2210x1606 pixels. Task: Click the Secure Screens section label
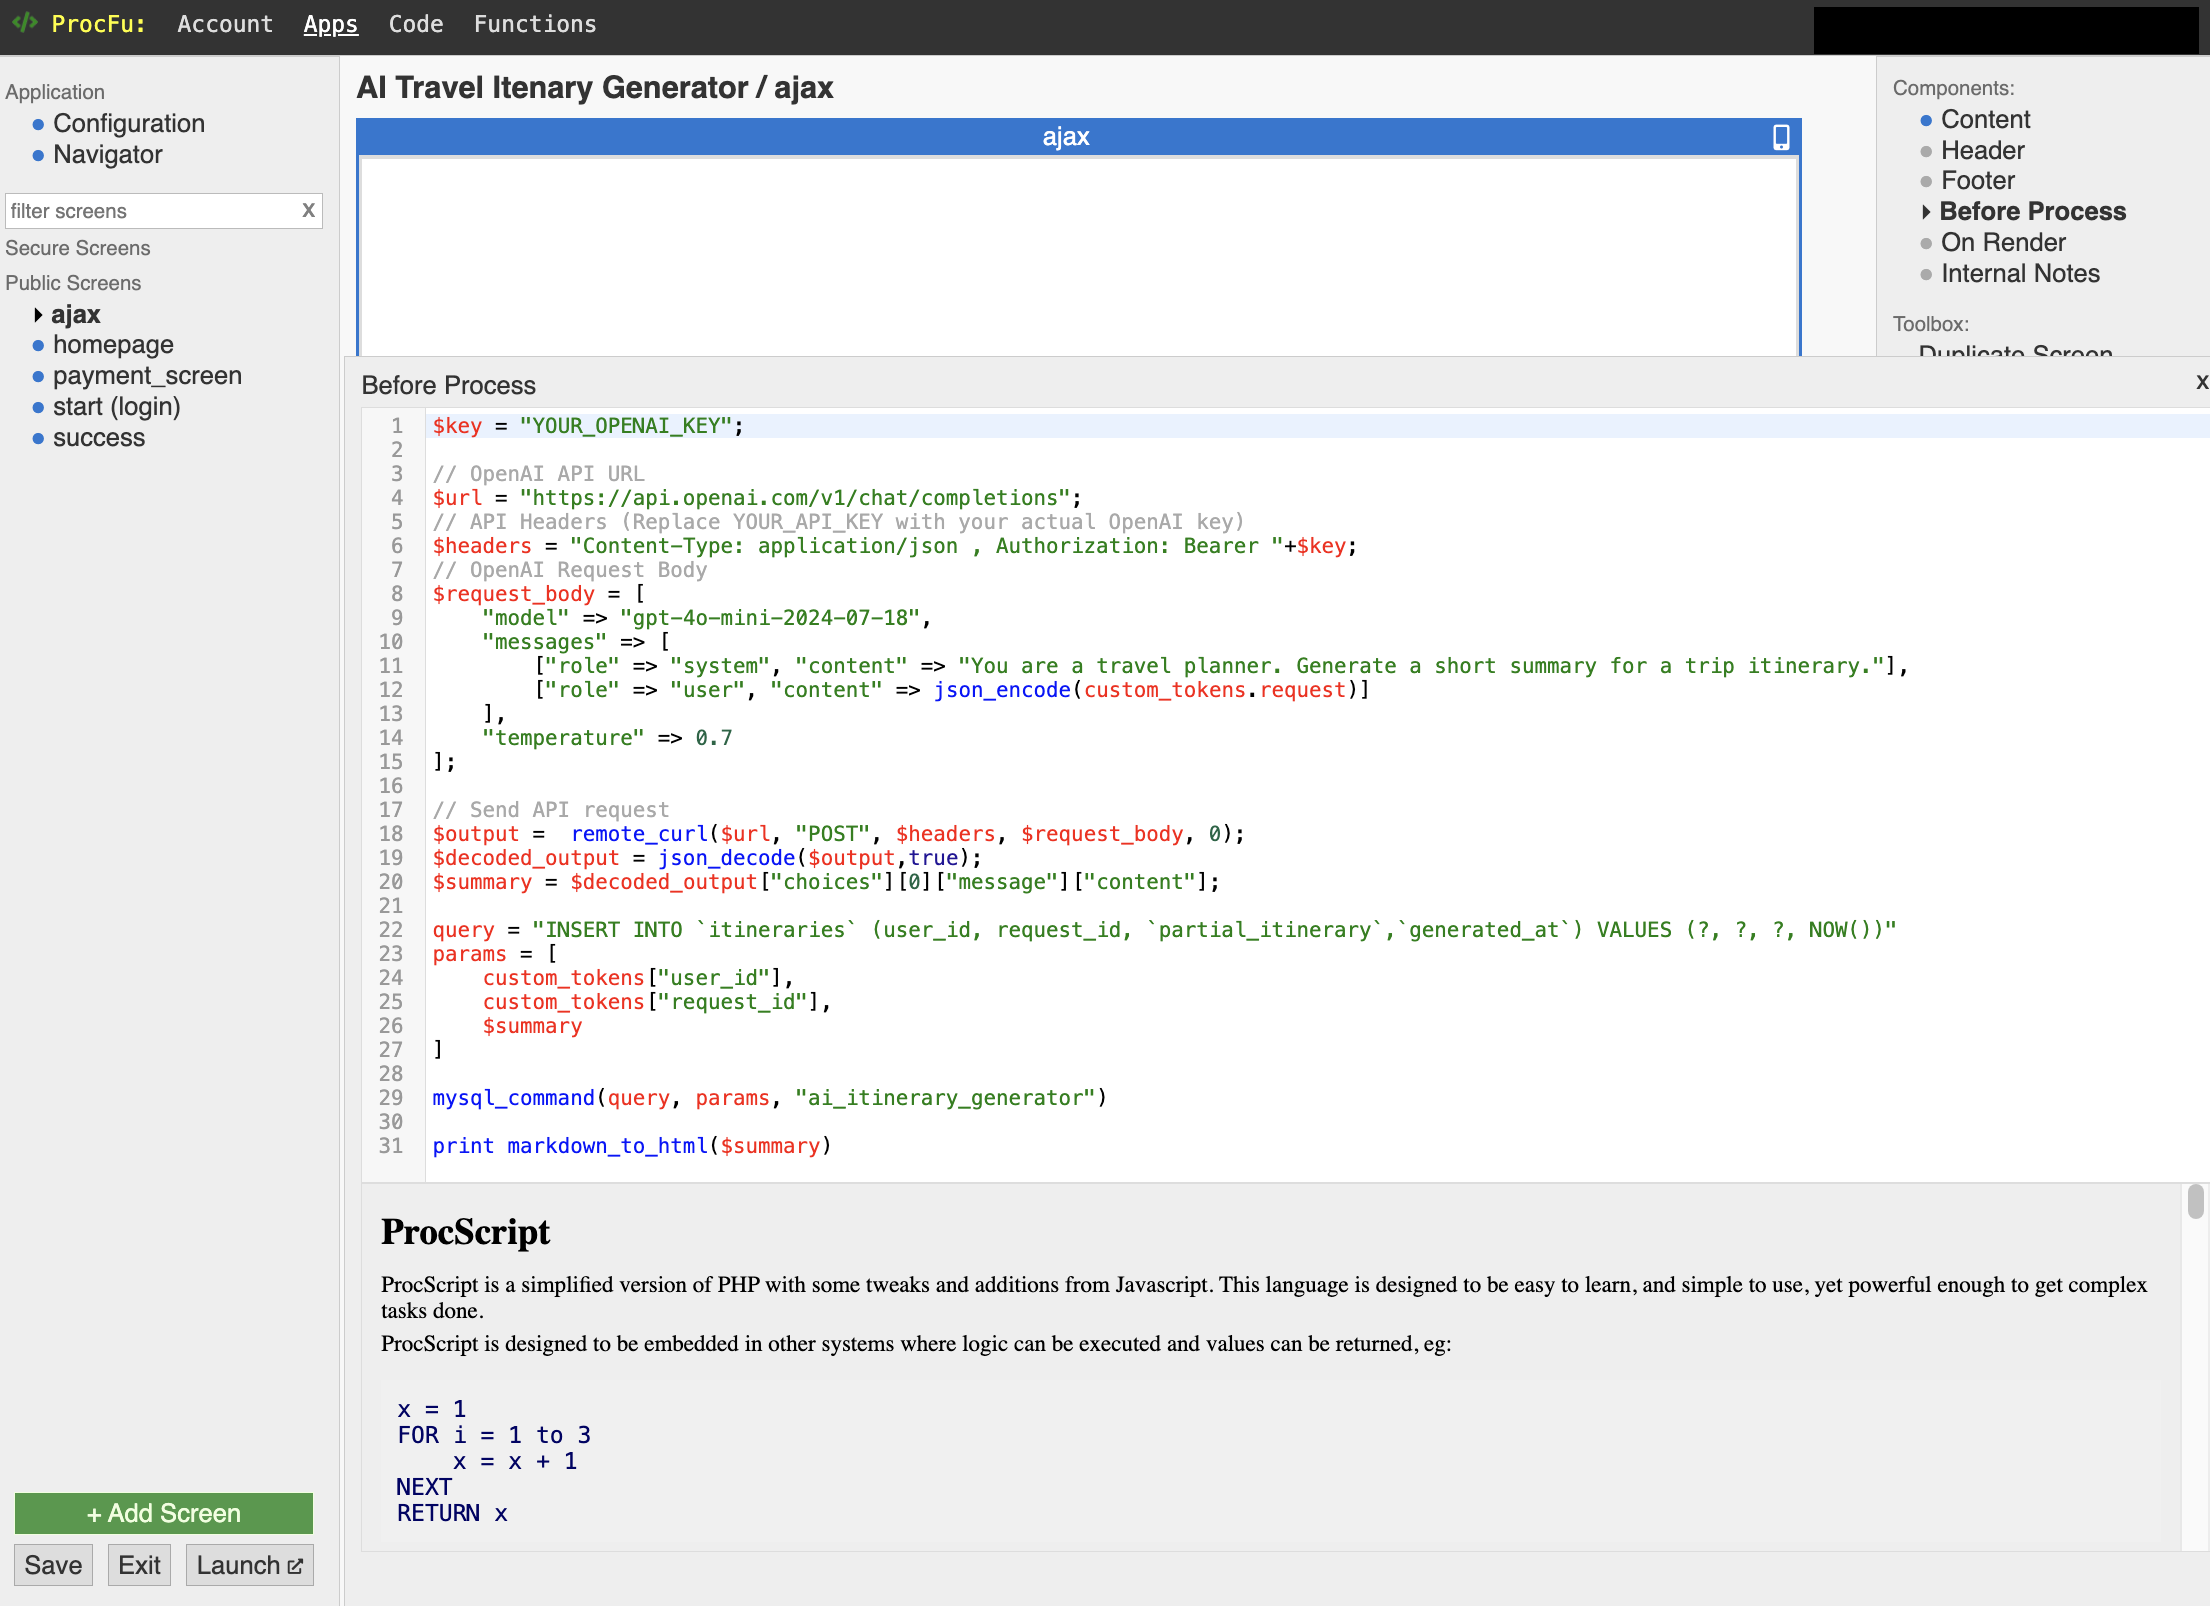tap(78, 247)
